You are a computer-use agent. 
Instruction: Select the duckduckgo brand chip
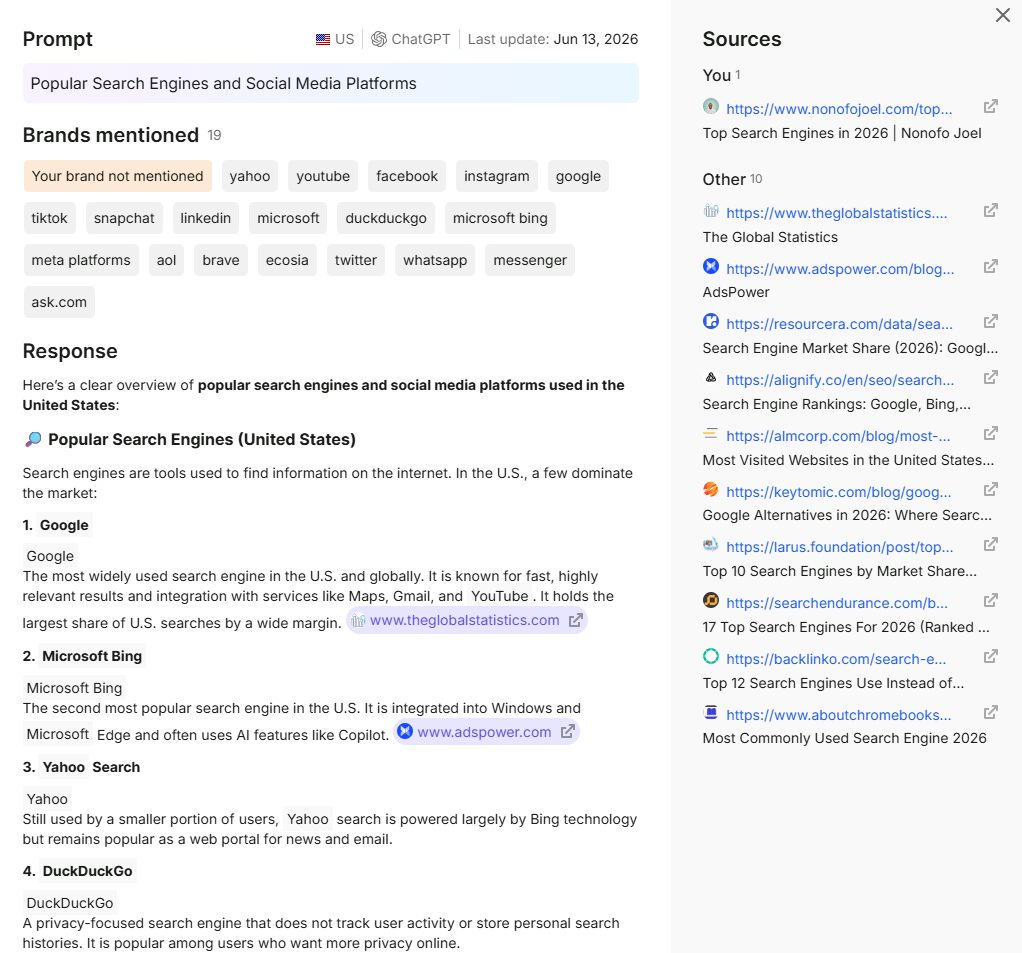(x=386, y=218)
